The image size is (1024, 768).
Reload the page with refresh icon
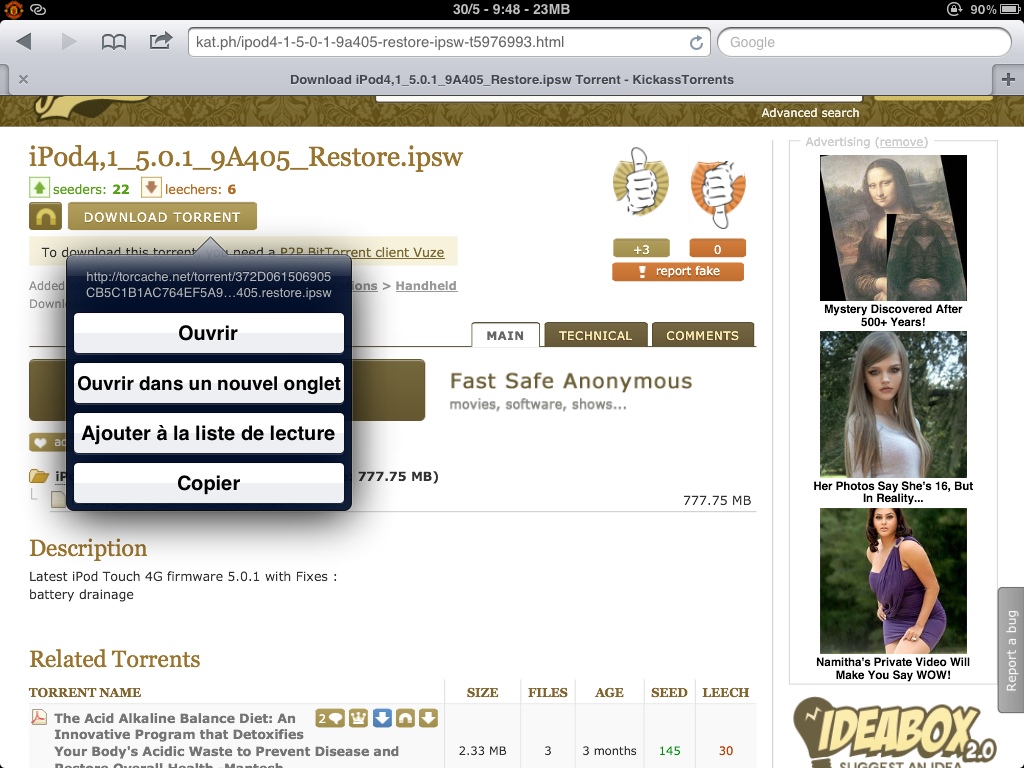click(x=696, y=42)
